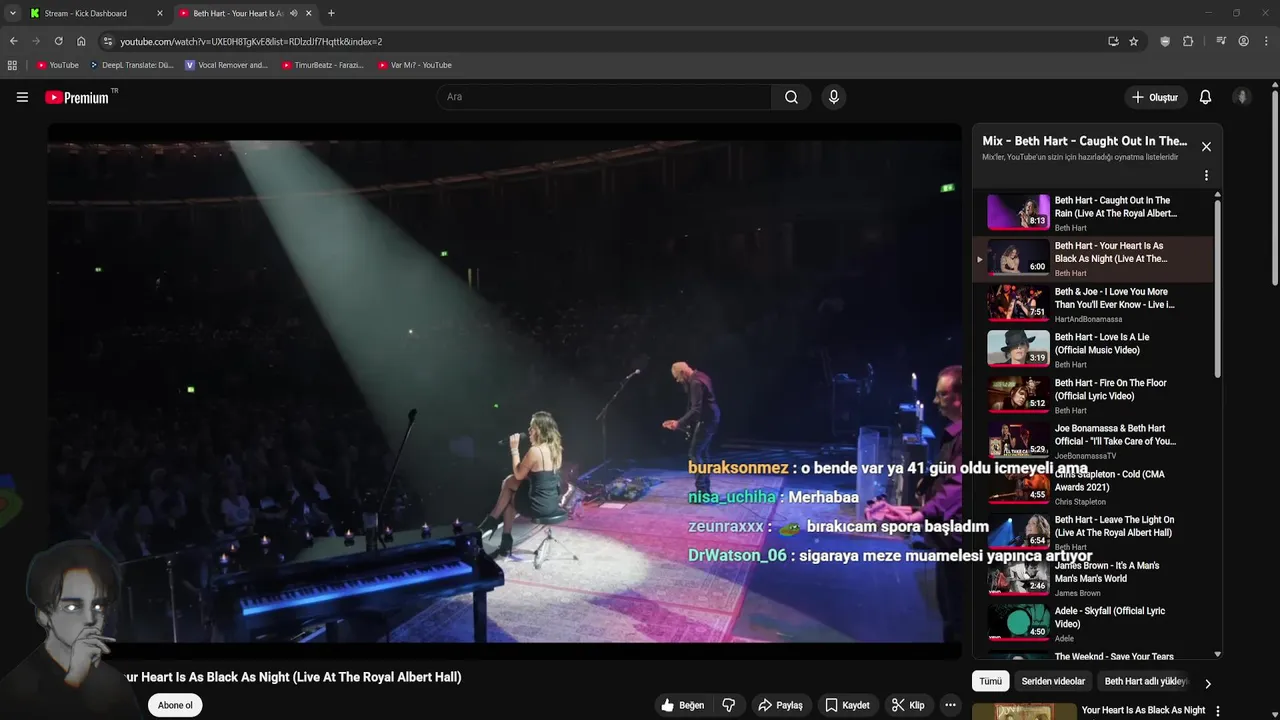Create a clip with Klip button
Screen dimensions: 1280x720
908,705
